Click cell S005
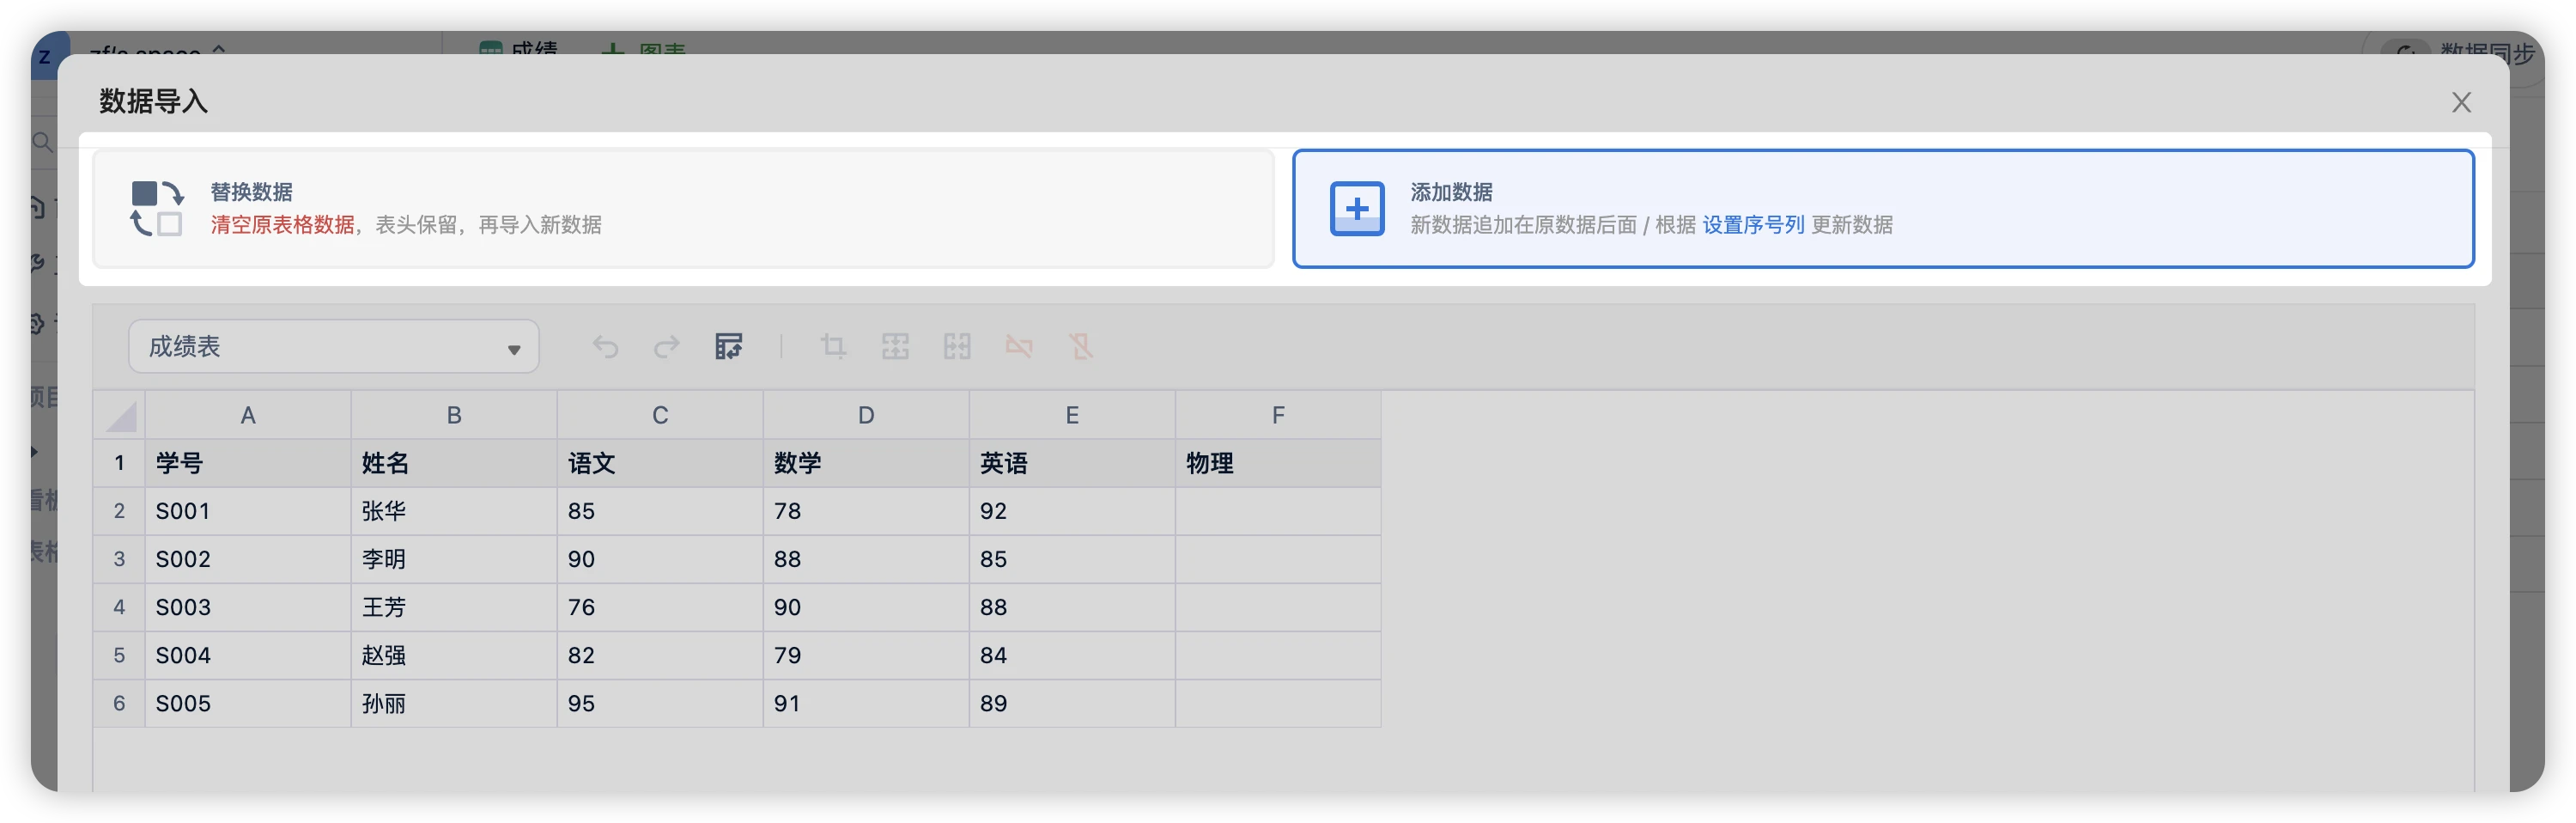The image size is (2576, 823). click(248, 703)
